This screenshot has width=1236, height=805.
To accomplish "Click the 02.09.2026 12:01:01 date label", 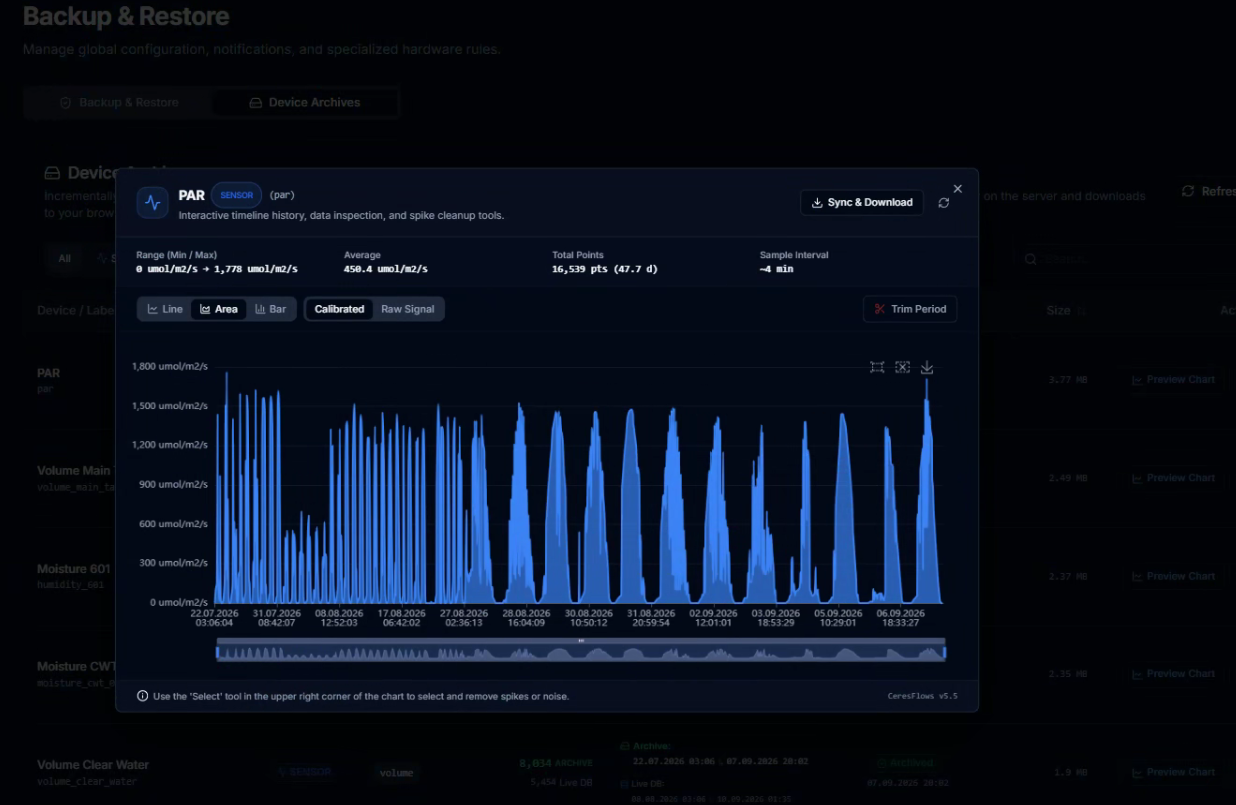I will (x=713, y=618).
